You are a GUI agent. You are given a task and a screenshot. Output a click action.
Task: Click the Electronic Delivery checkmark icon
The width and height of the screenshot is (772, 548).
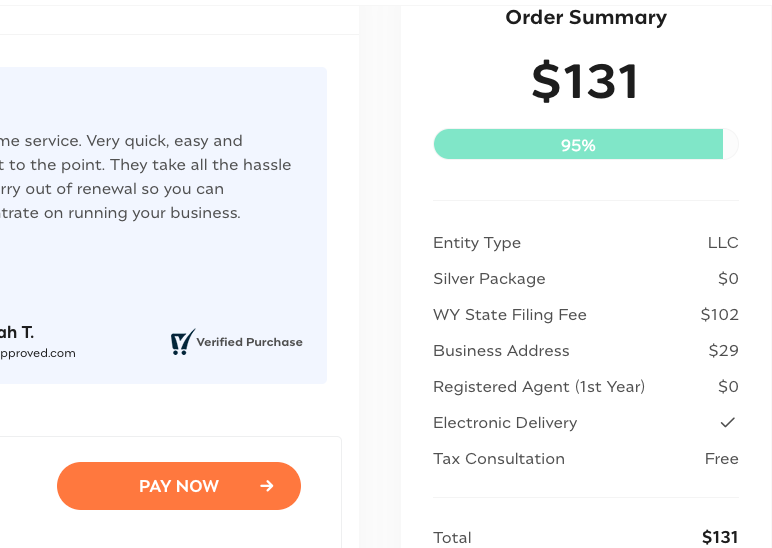click(728, 422)
